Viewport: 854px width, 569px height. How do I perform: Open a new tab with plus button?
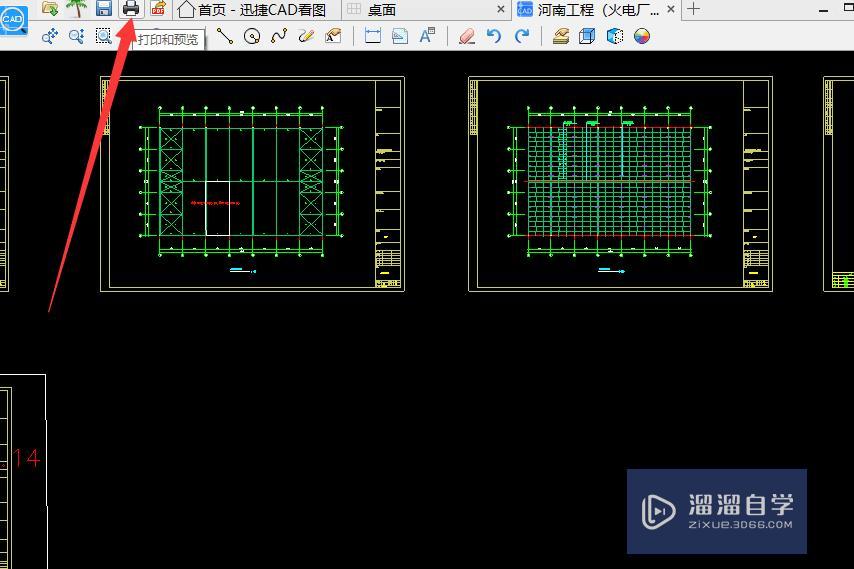click(x=693, y=9)
